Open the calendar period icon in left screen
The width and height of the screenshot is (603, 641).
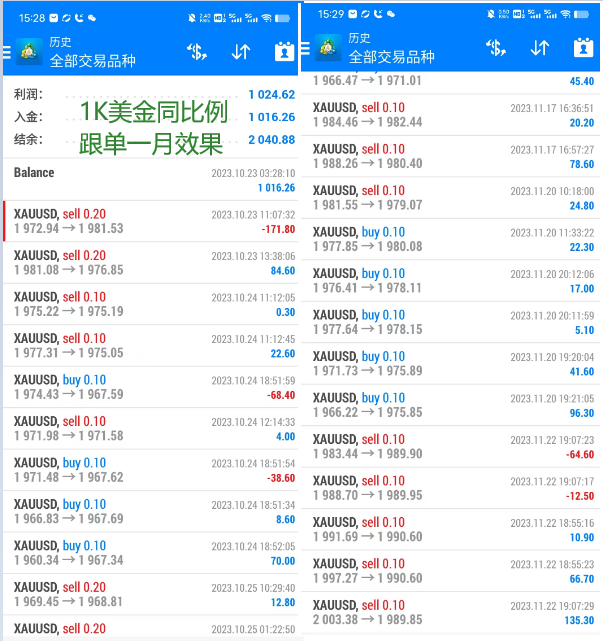(x=285, y=52)
